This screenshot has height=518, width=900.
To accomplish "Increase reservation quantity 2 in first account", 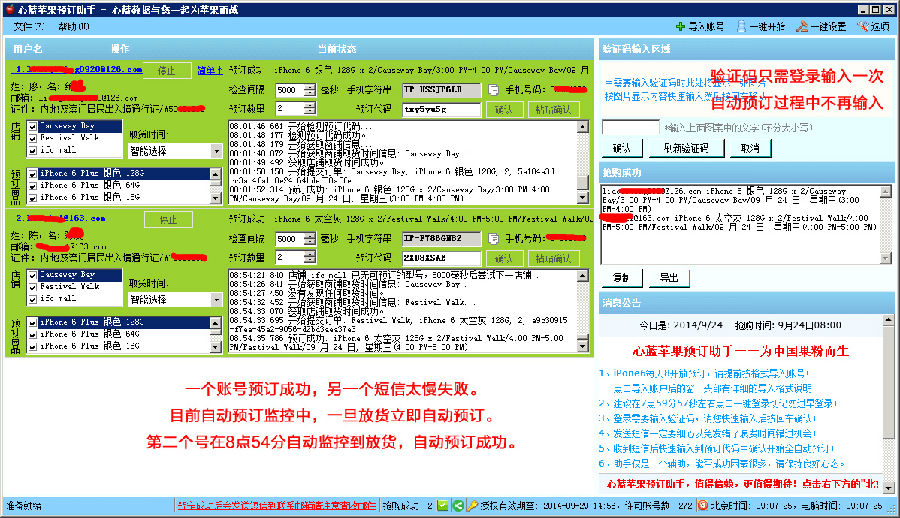I will [x=309, y=106].
